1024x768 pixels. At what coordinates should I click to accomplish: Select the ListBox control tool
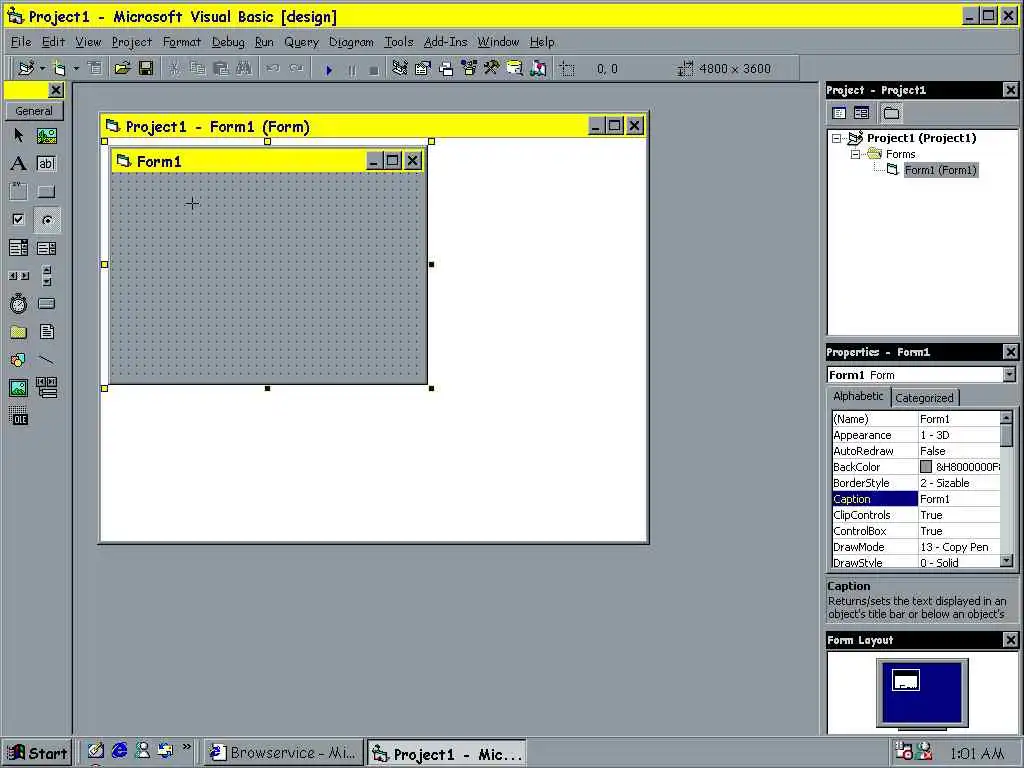[x=46, y=248]
